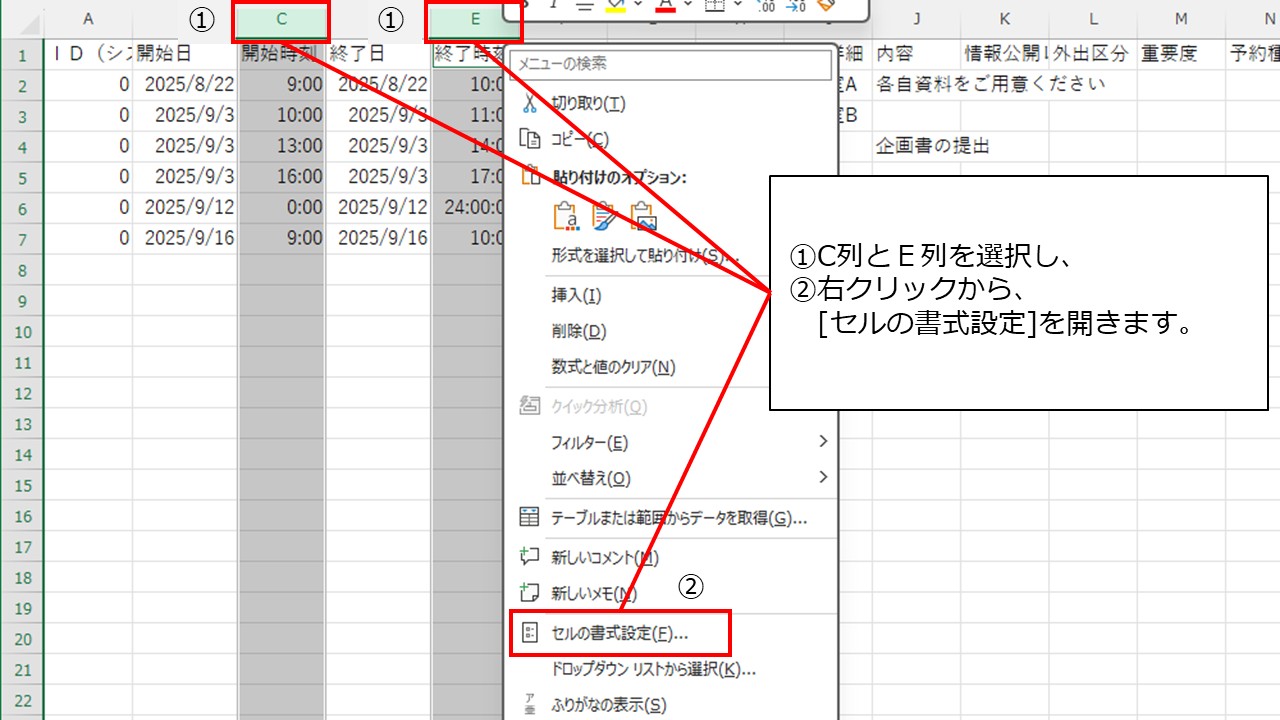Click the center align icon in mini toolbar
The width and height of the screenshot is (1280, 720).
click(585, 5)
